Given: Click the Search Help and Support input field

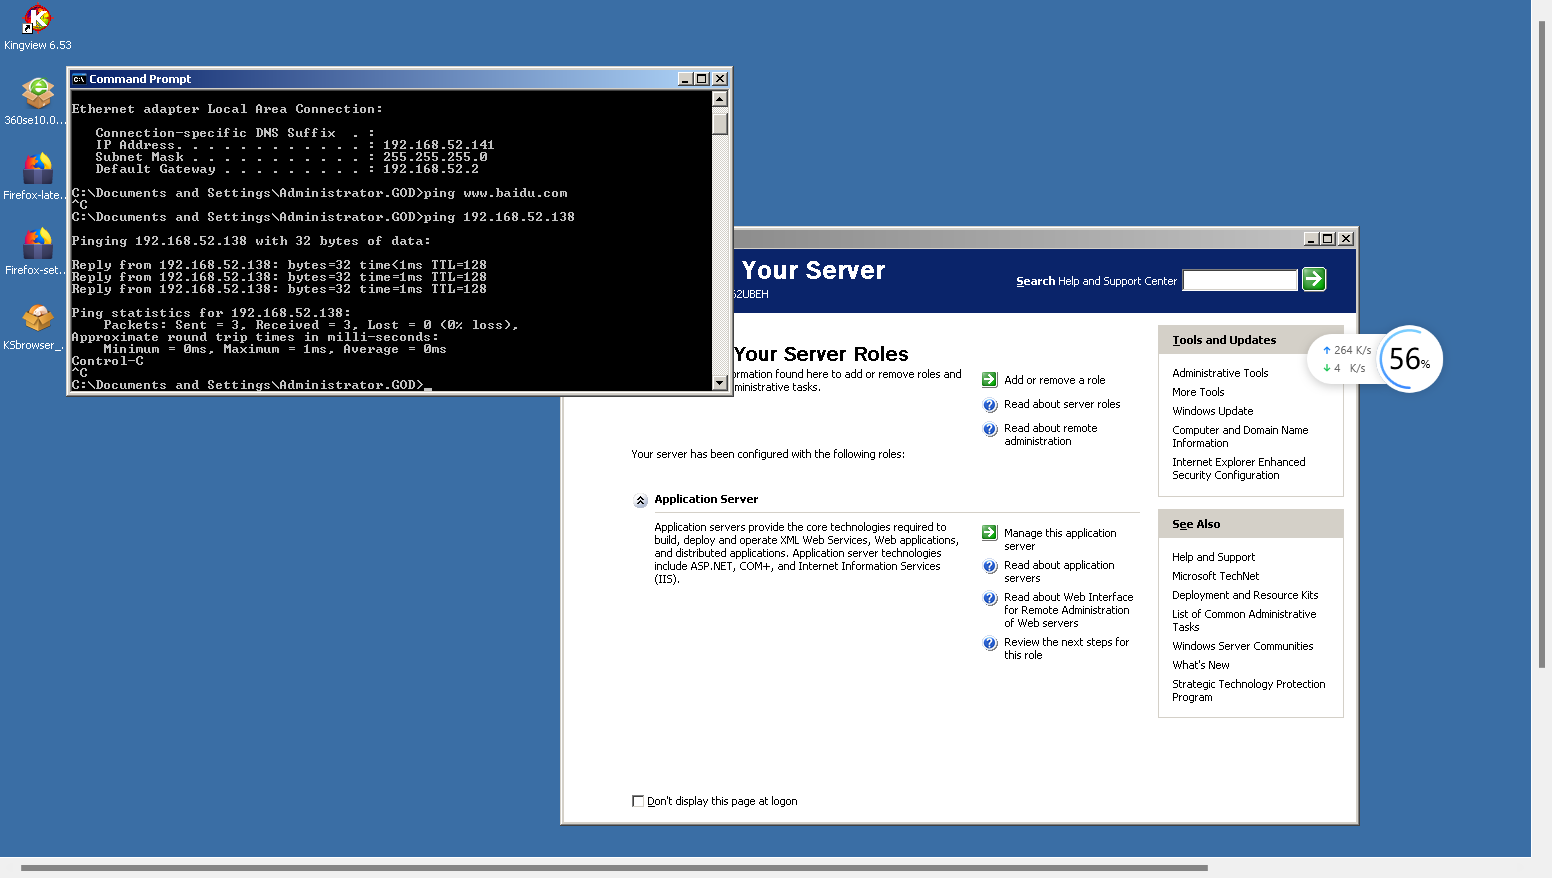Looking at the screenshot, I should [1240, 280].
